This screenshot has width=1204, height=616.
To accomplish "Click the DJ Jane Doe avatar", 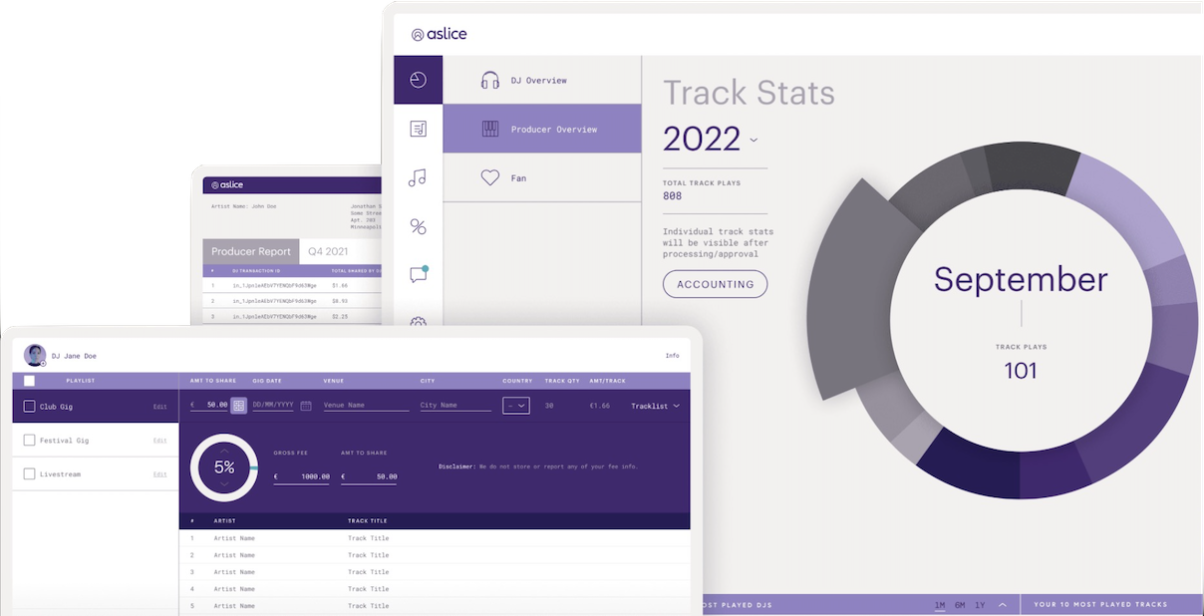I will click(35, 355).
